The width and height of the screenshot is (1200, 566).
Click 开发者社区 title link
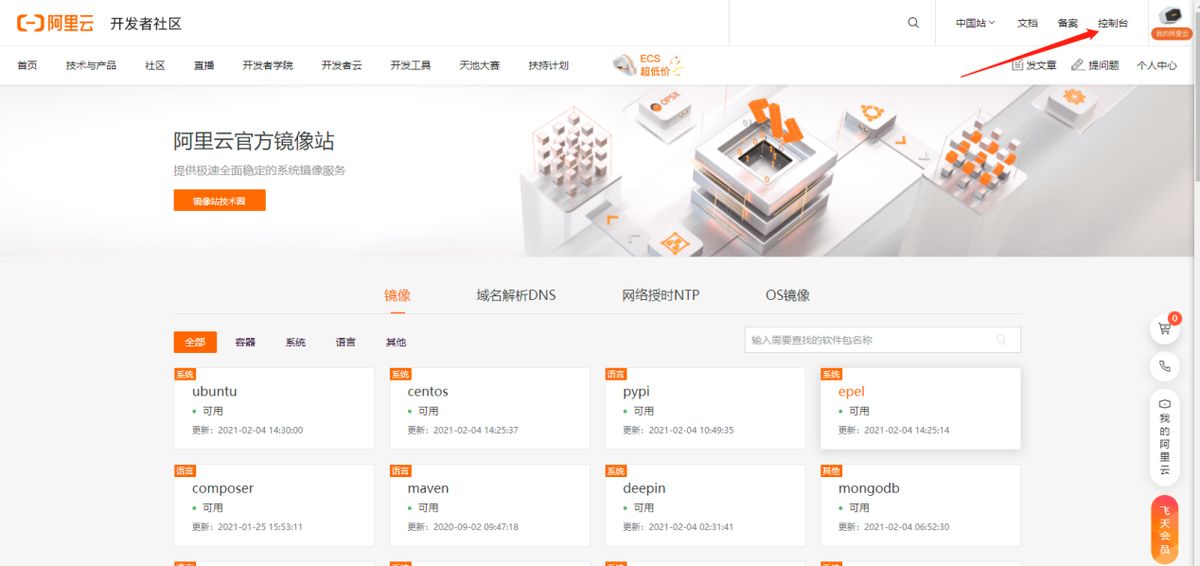coord(146,23)
